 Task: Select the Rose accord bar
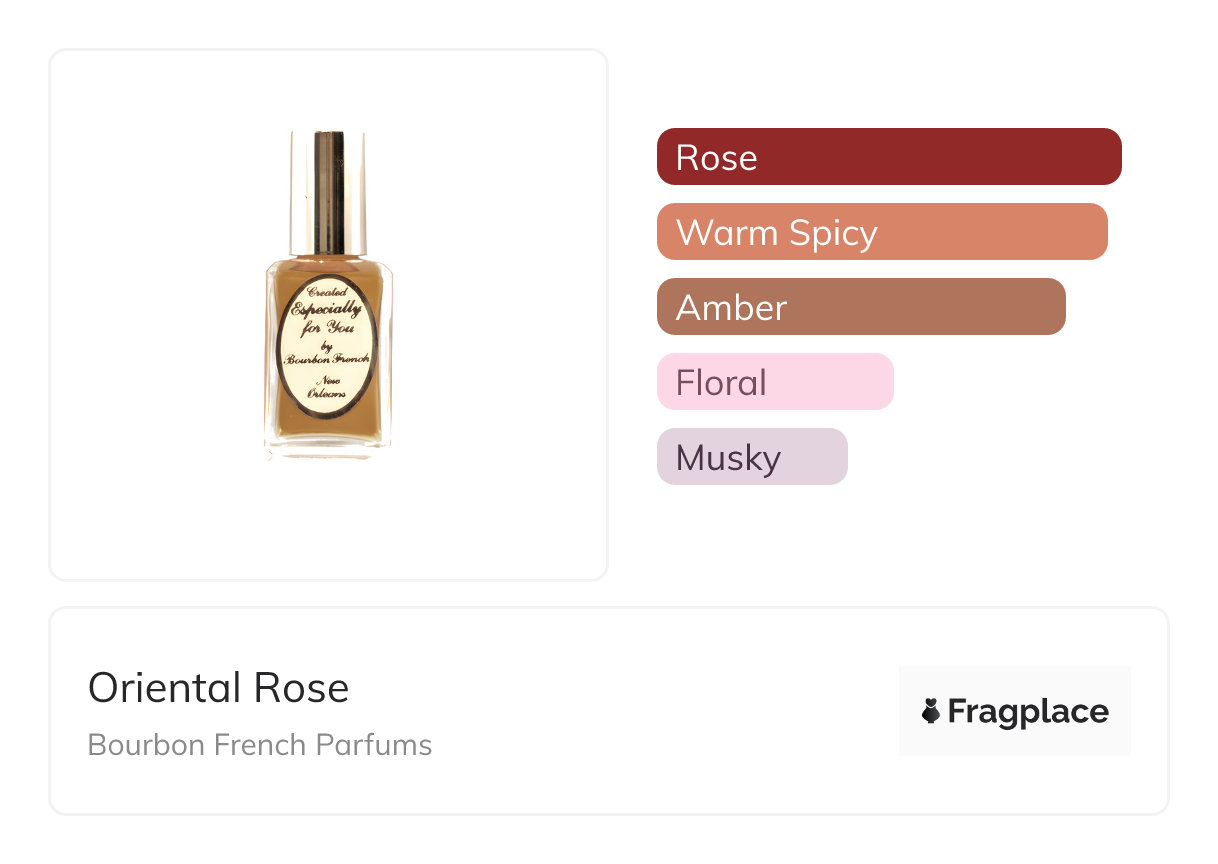[888, 157]
